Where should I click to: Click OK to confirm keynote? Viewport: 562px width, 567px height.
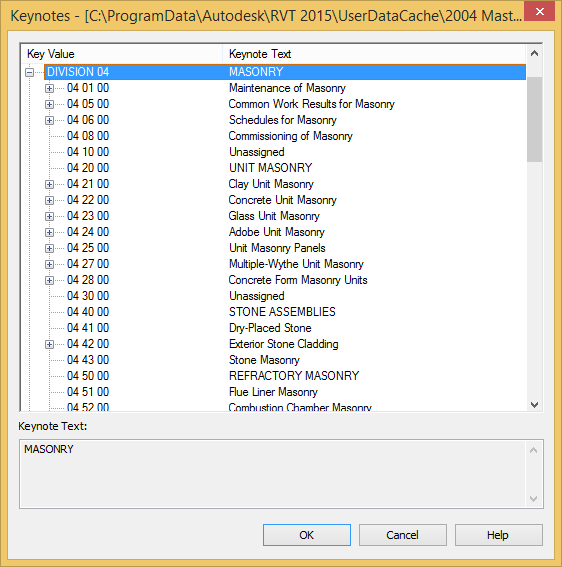[307, 535]
